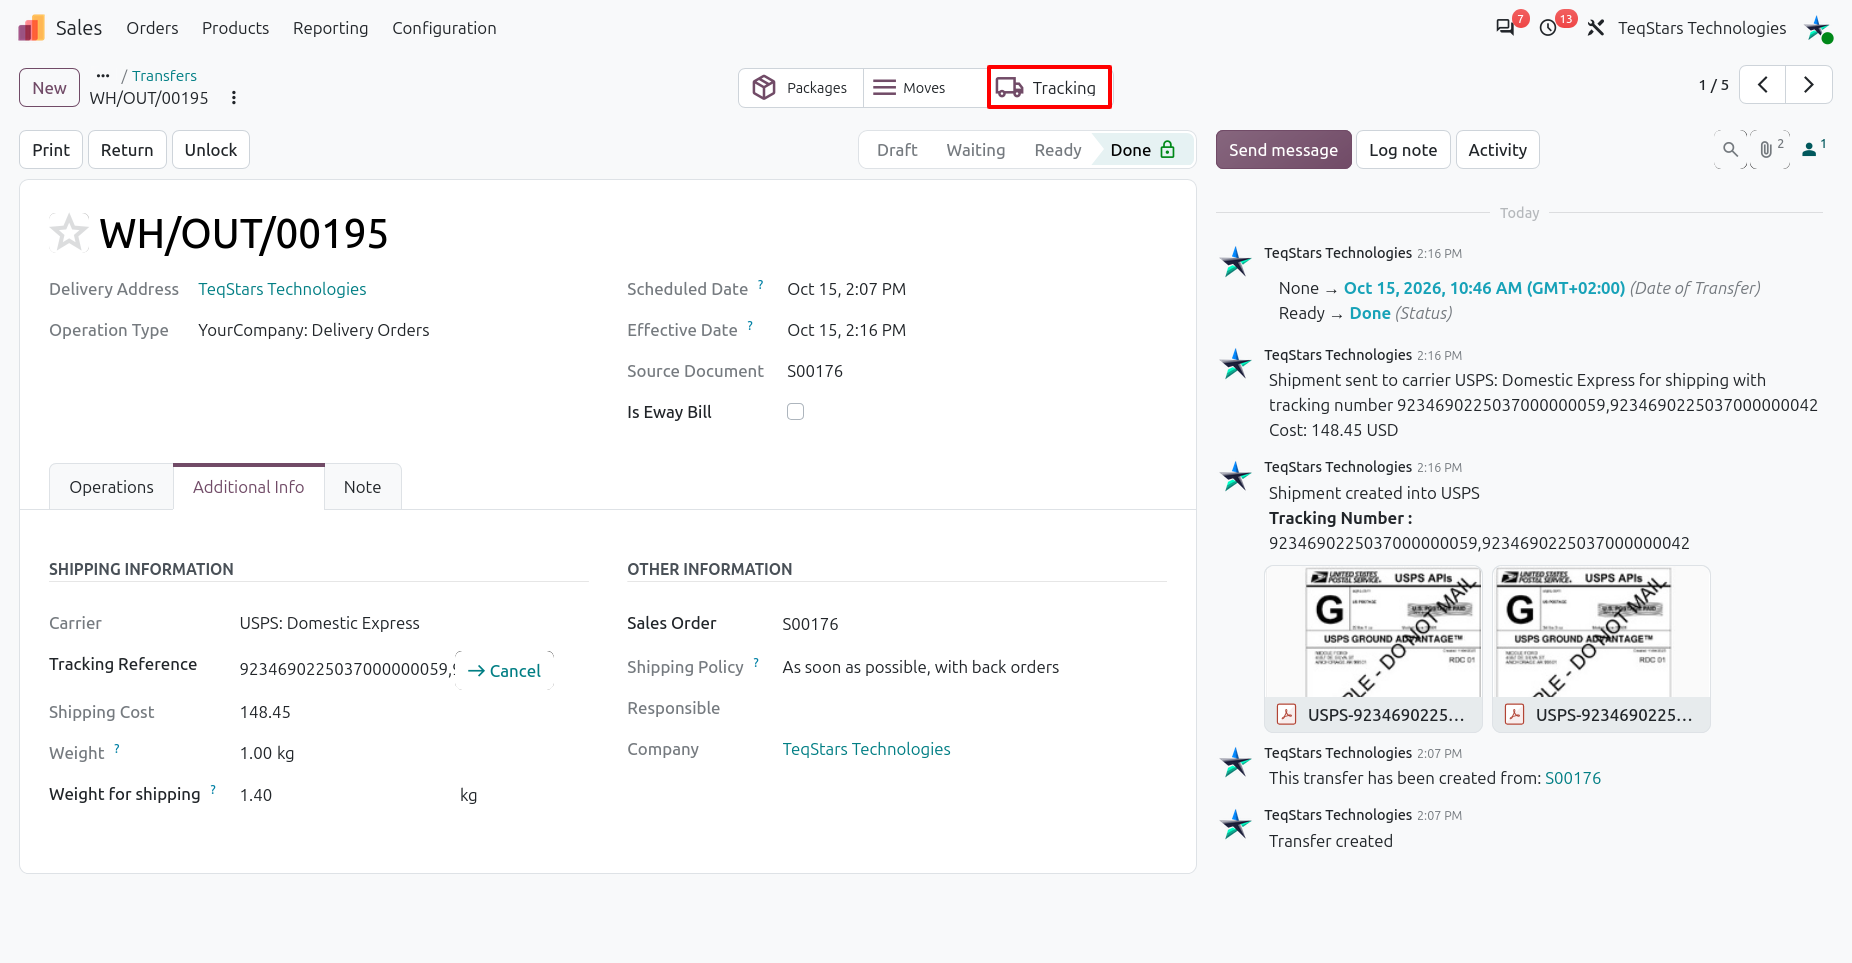Open the Reporting menu
Screen dimensions: 1852x963
330,28
